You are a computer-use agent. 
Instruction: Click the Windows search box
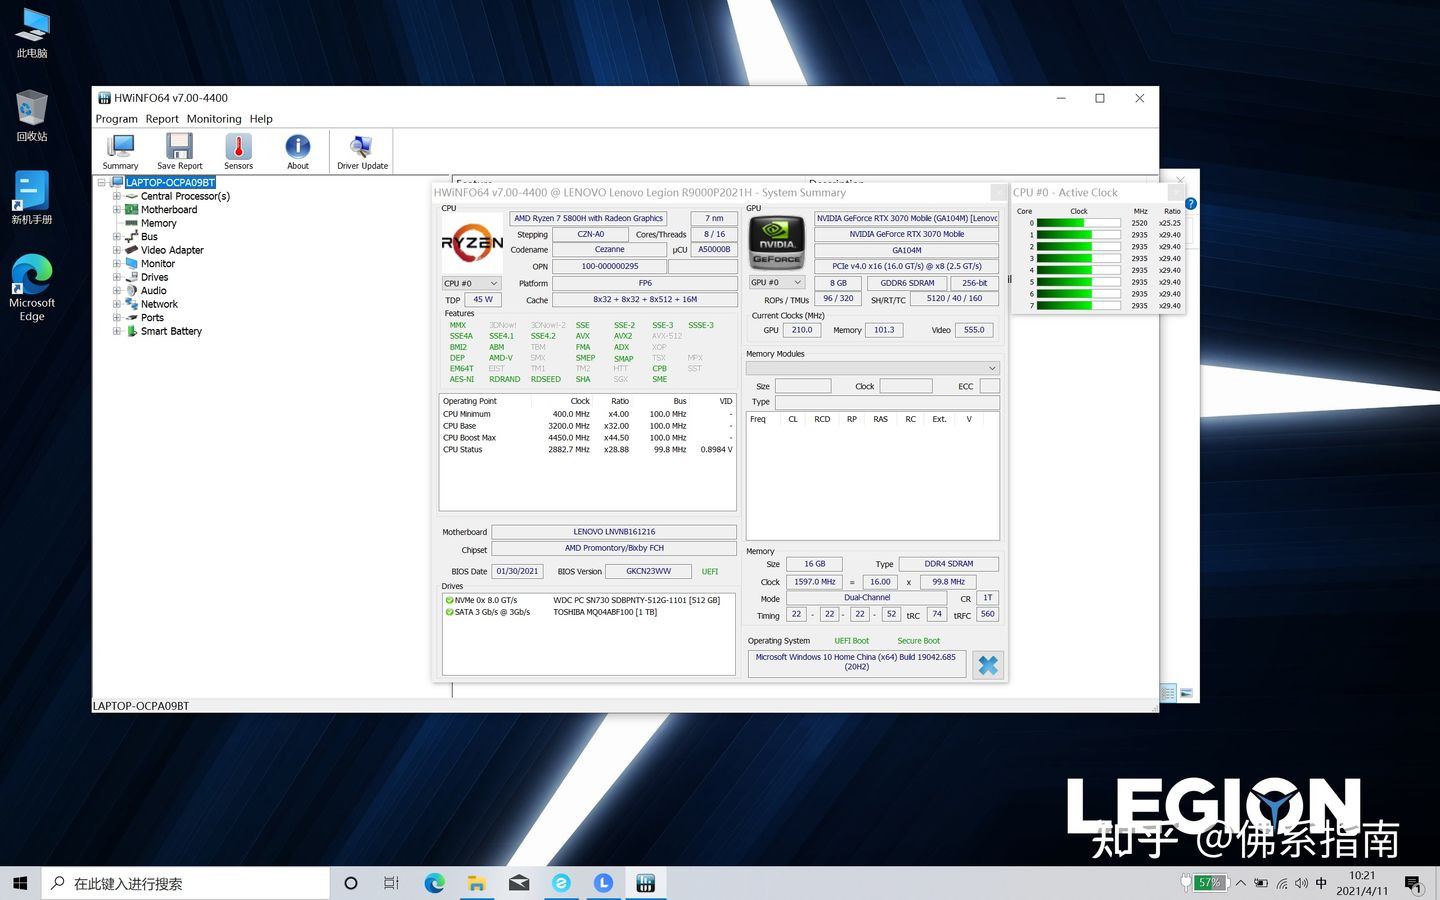click(x=185, y=883)
